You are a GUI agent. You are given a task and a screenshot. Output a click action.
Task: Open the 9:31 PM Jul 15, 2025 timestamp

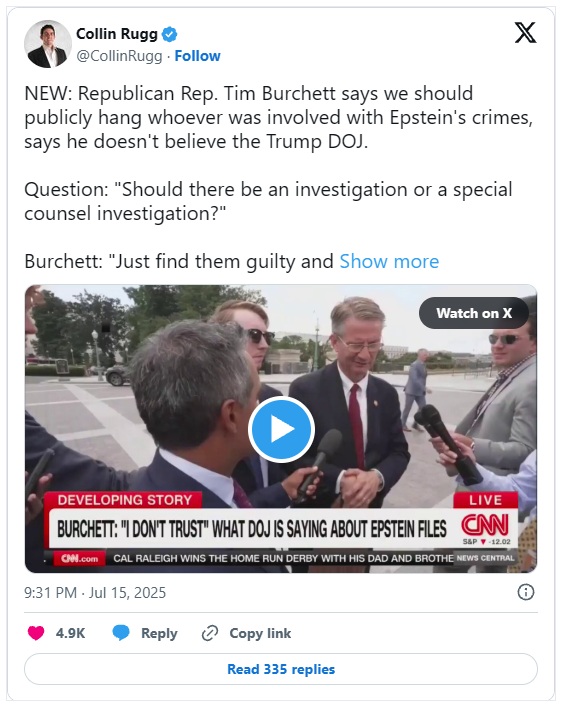95,593
